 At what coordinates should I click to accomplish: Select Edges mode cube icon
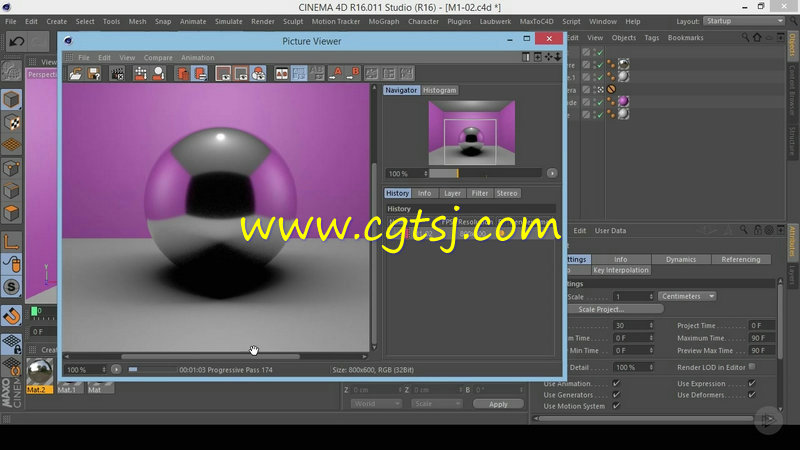point(11,190)
